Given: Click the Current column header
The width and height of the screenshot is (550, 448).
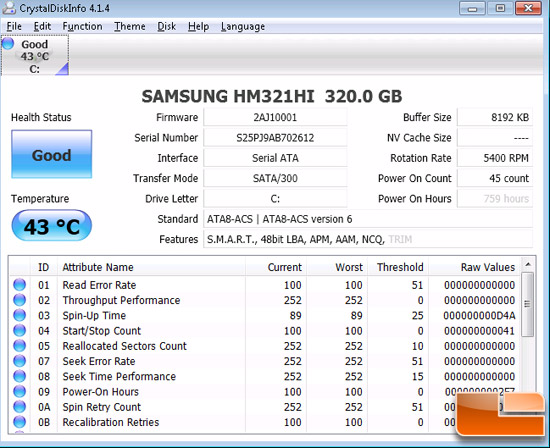Looking at the screenshot, I should [276, 267].
